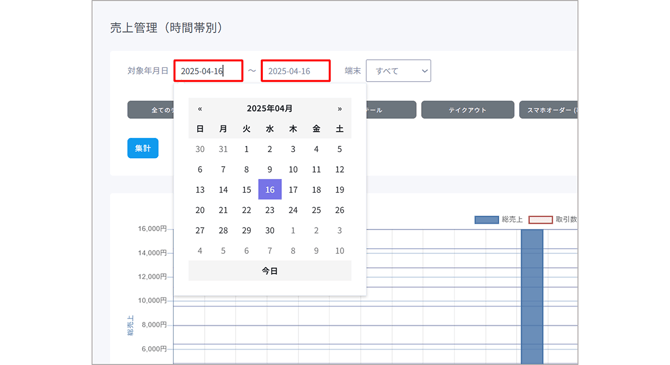
Task: Click the 2025年04月 calendar header
Action: pyautogui.click(x=270, y=109)
